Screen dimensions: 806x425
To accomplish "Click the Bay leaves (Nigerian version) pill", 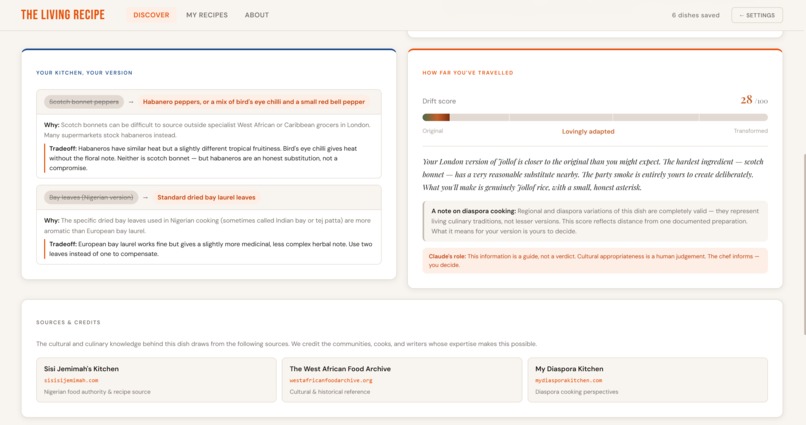I will pyautogui.click(x=91, y=197).
